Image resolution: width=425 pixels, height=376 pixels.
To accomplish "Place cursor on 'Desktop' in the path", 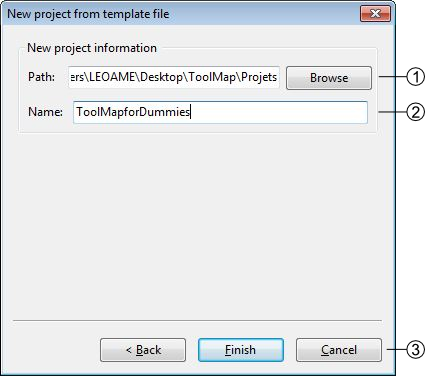I will pyautogui.click(x=161, y=77).
